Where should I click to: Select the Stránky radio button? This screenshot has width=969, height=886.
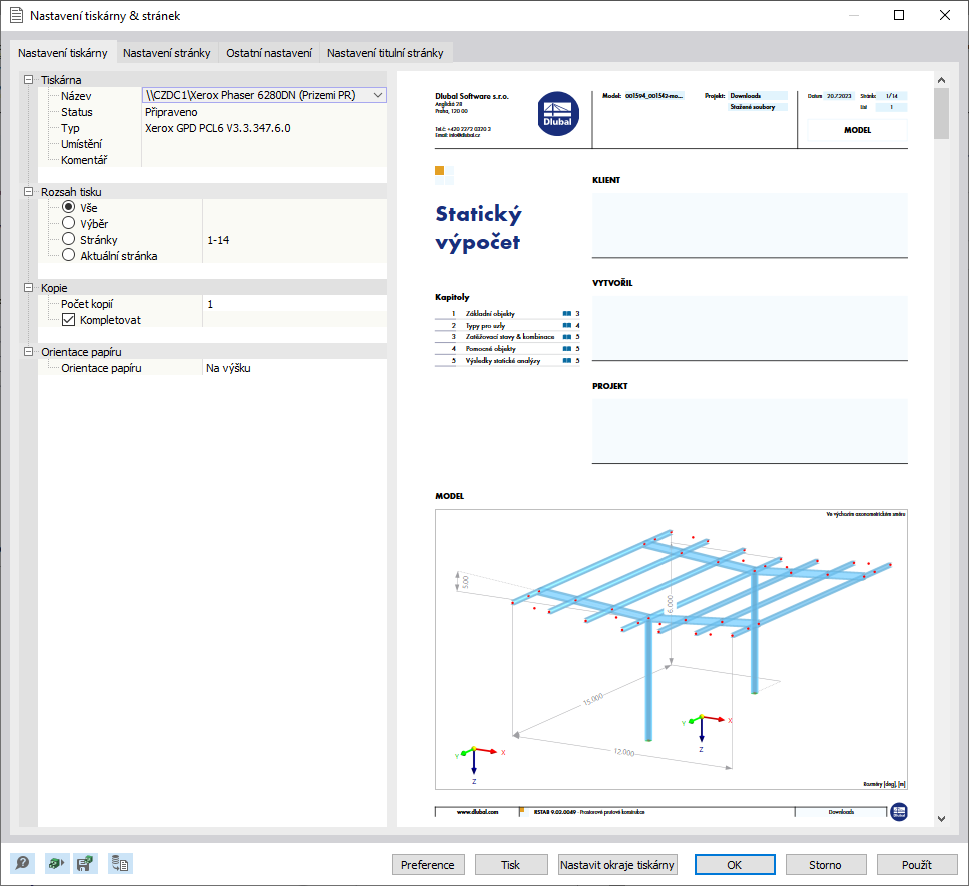[x=69, y=239]
